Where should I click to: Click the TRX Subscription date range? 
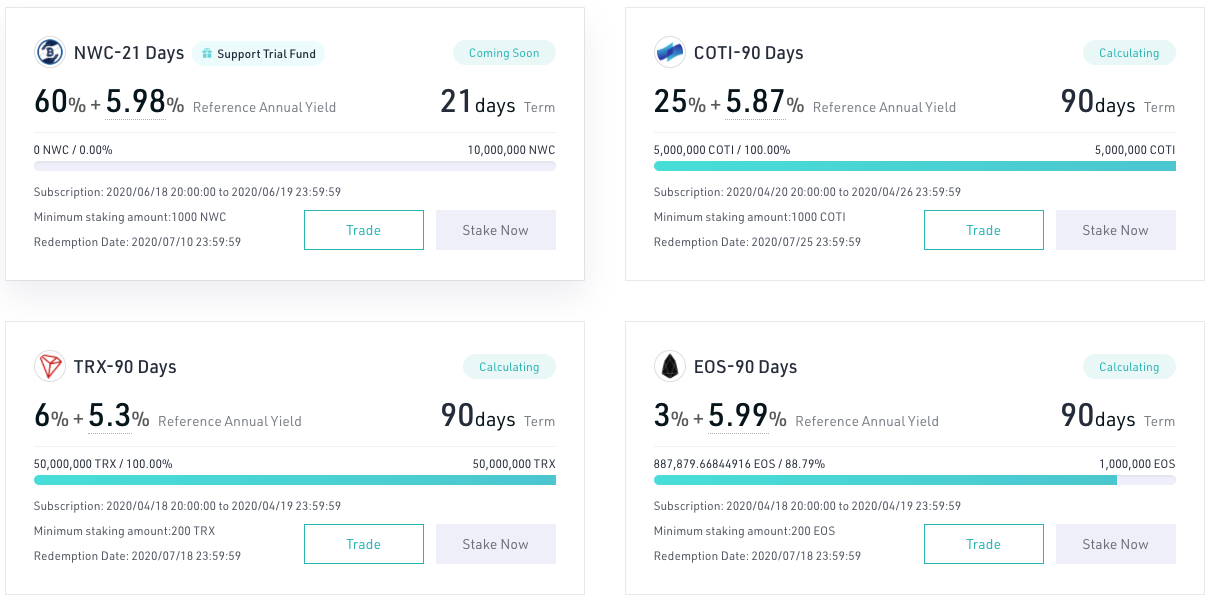188,506
